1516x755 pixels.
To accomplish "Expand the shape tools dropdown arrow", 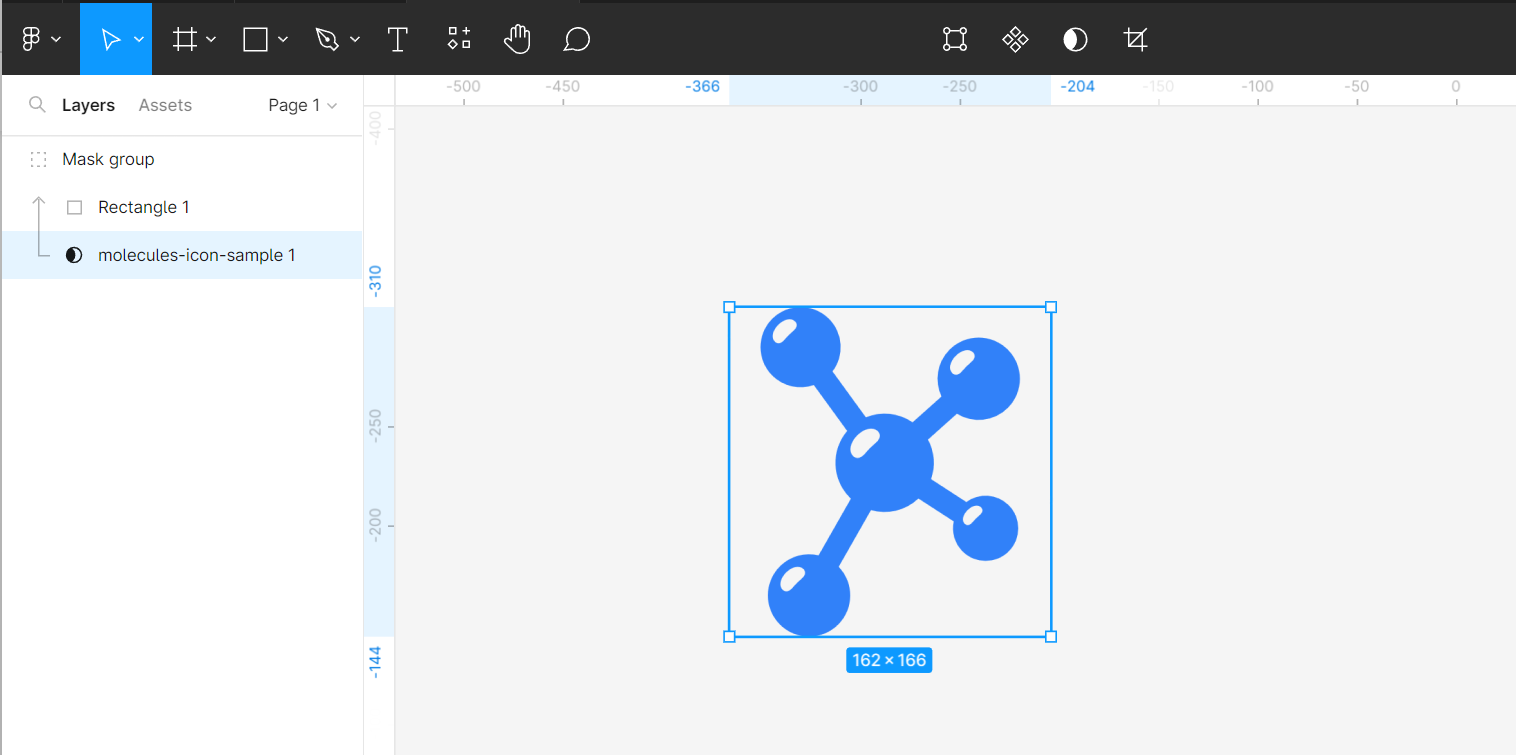I will pos(283,40).
